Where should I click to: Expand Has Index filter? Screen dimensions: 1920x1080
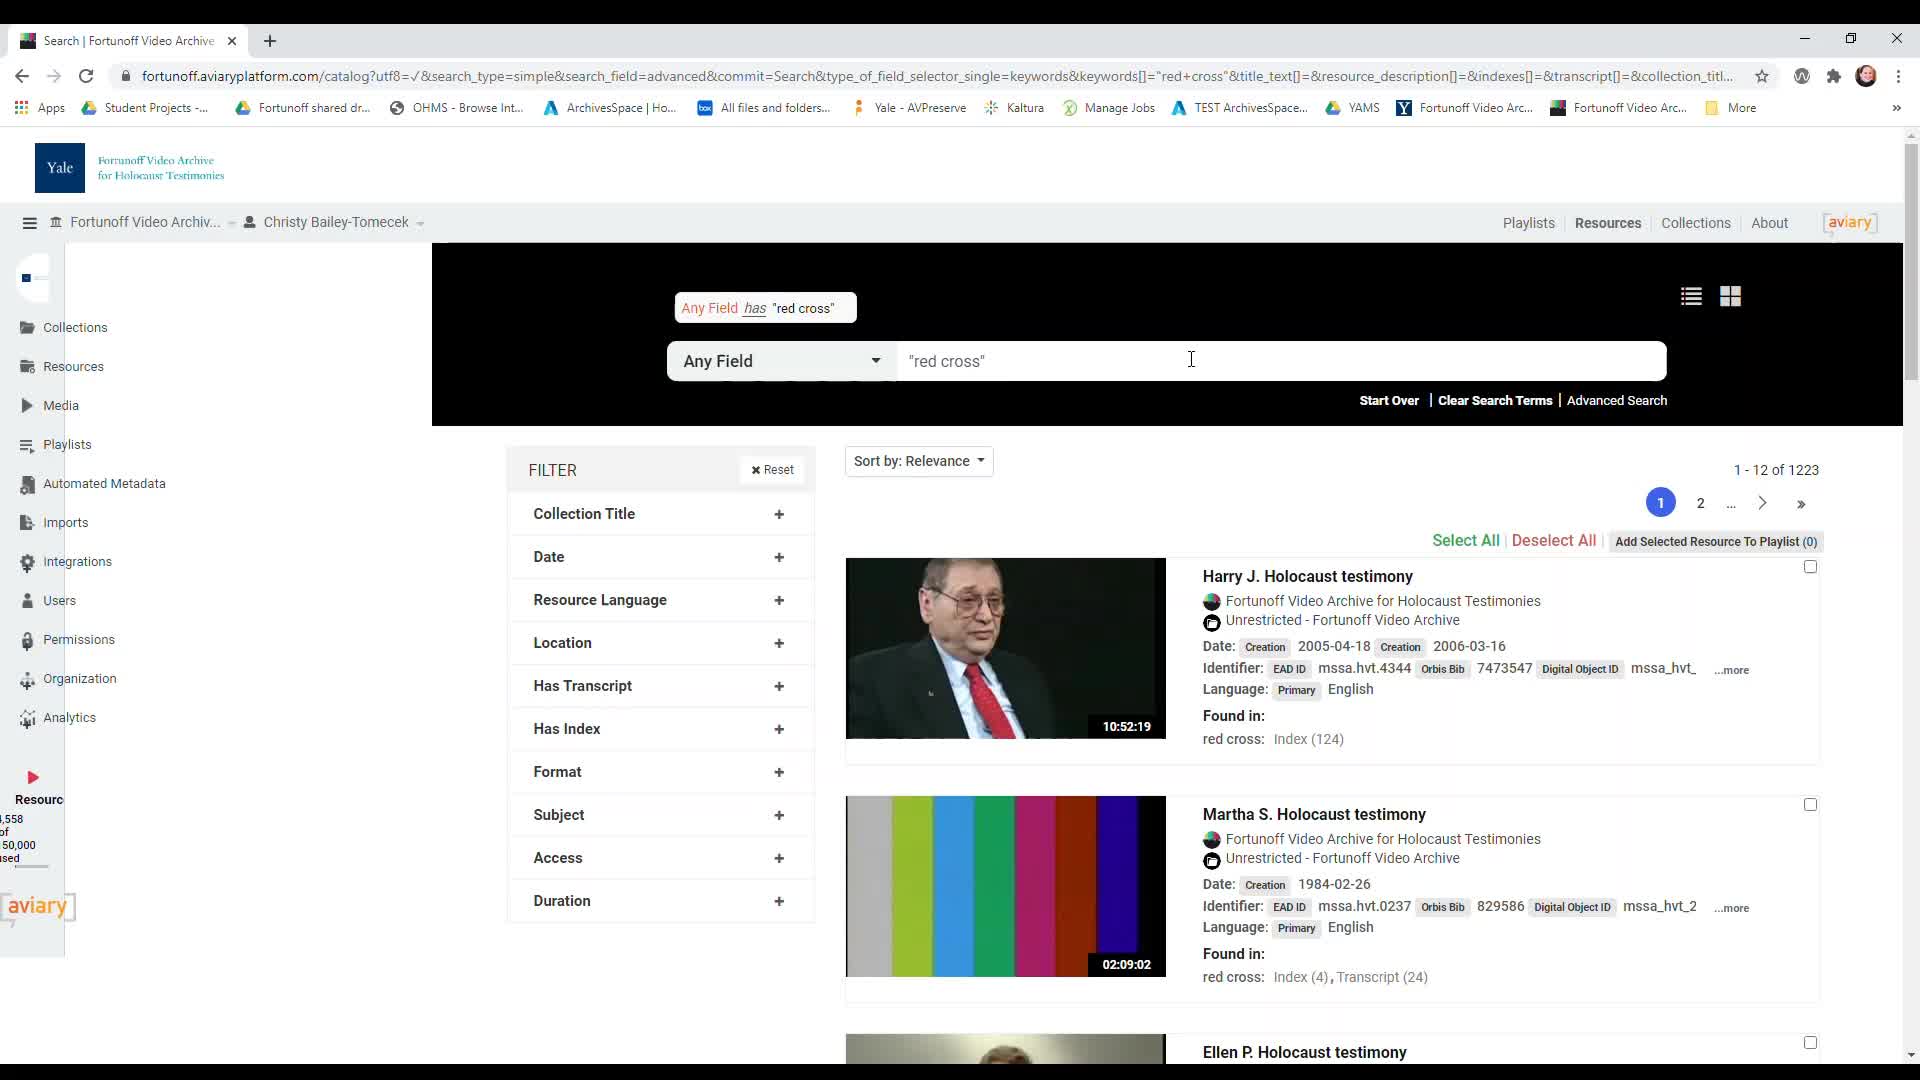(x=660, y=729)
